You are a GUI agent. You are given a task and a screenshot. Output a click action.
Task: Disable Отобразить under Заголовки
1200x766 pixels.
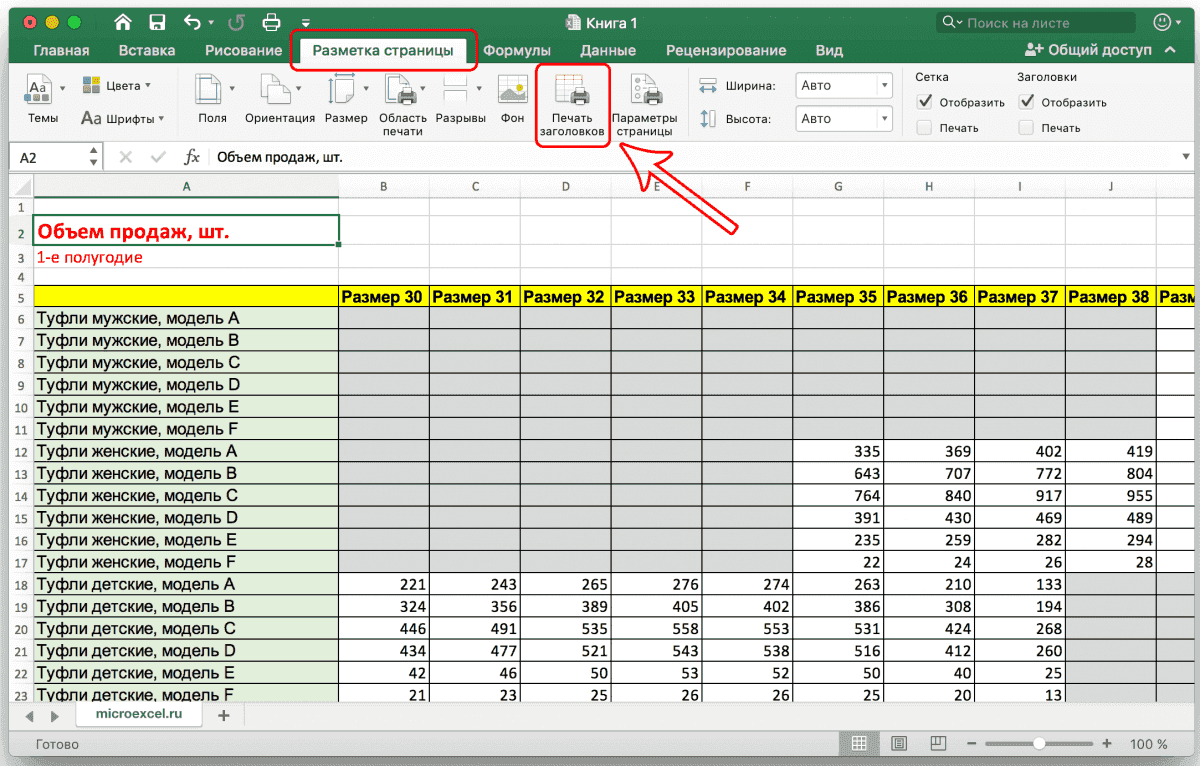1026,102
